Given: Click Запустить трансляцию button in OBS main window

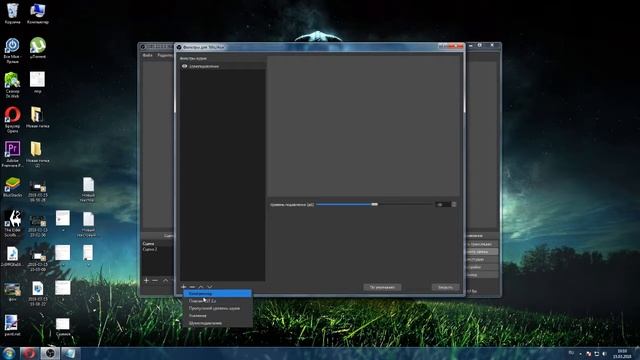Looking at the screenshot, I should (x=481, y=244).
